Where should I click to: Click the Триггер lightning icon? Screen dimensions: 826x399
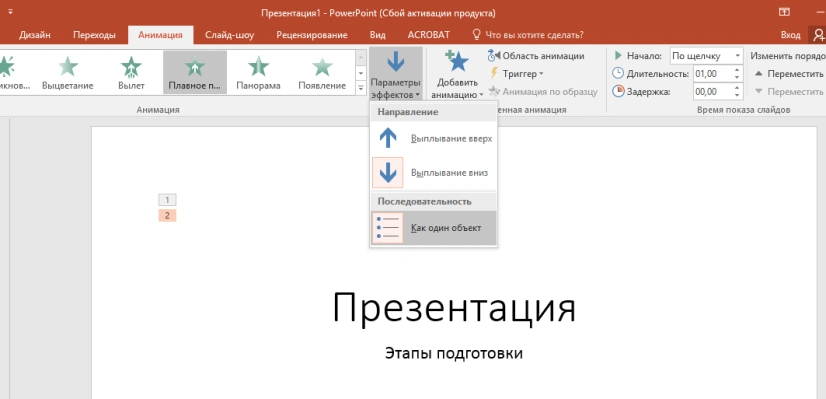coord(494,73)
